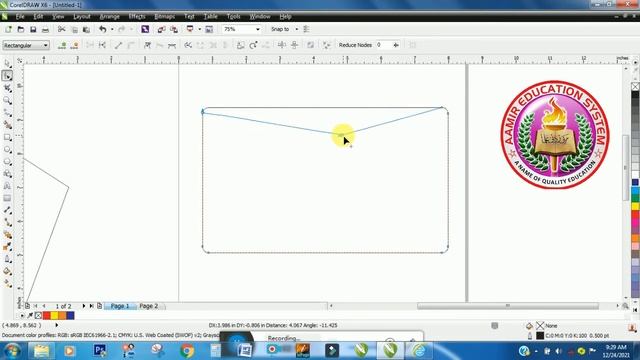This screenshot has width=640, height=360.
Task: Click the horizontal scrollbar thumb
Action: coord(508,306)
